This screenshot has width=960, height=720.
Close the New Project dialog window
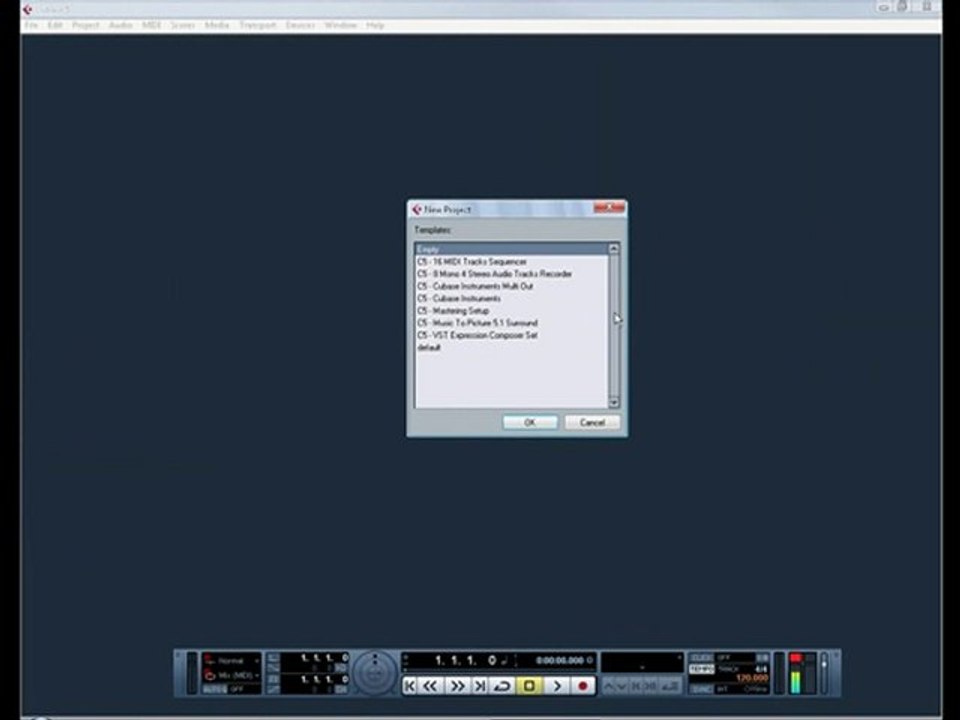pos(609,208)
